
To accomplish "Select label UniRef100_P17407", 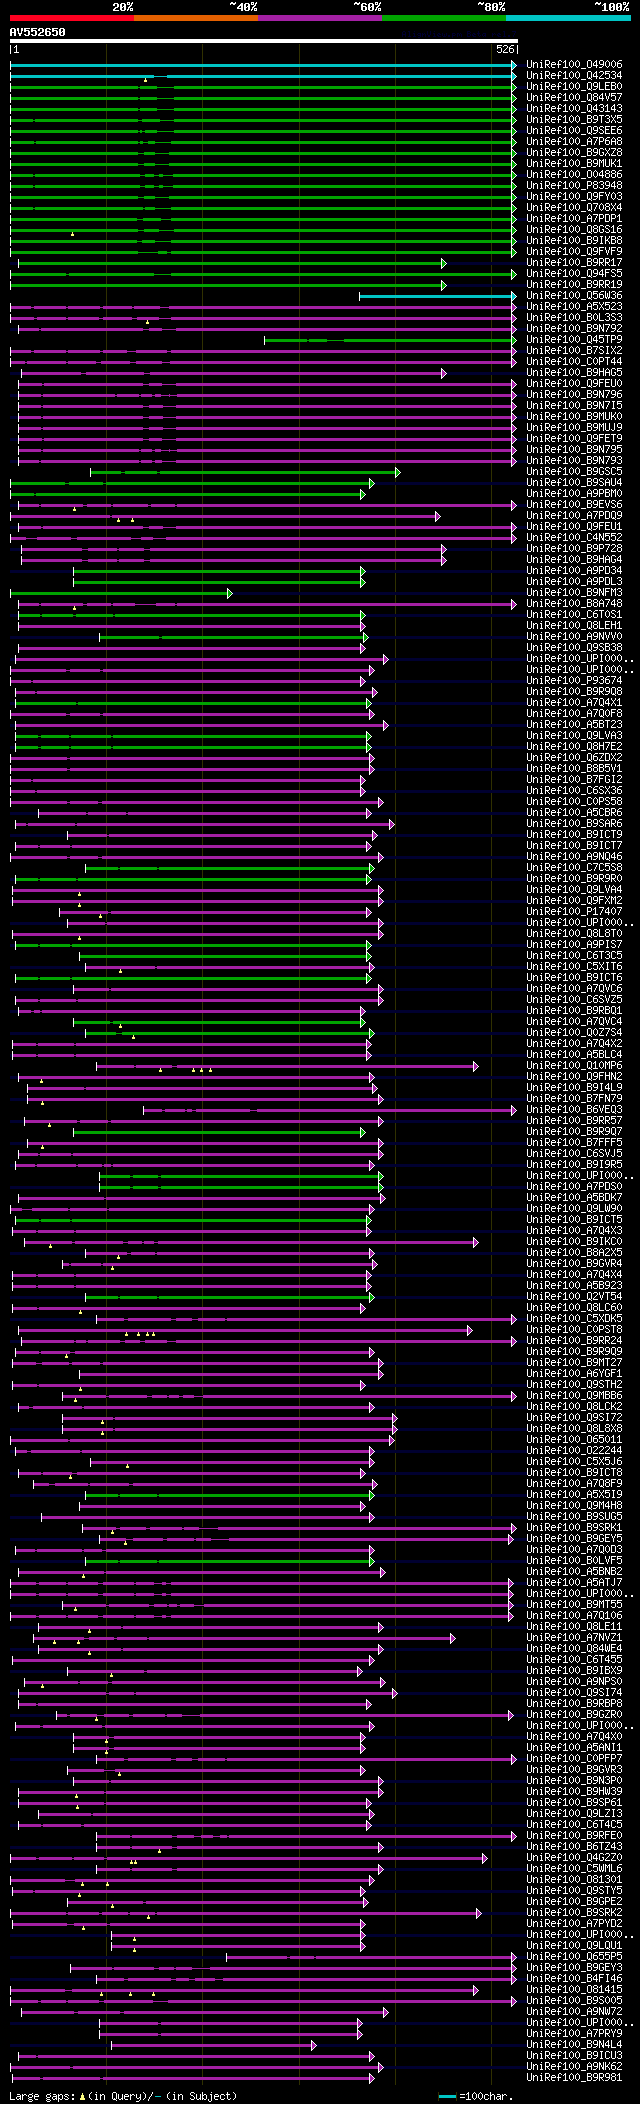I will pos(574,912).
